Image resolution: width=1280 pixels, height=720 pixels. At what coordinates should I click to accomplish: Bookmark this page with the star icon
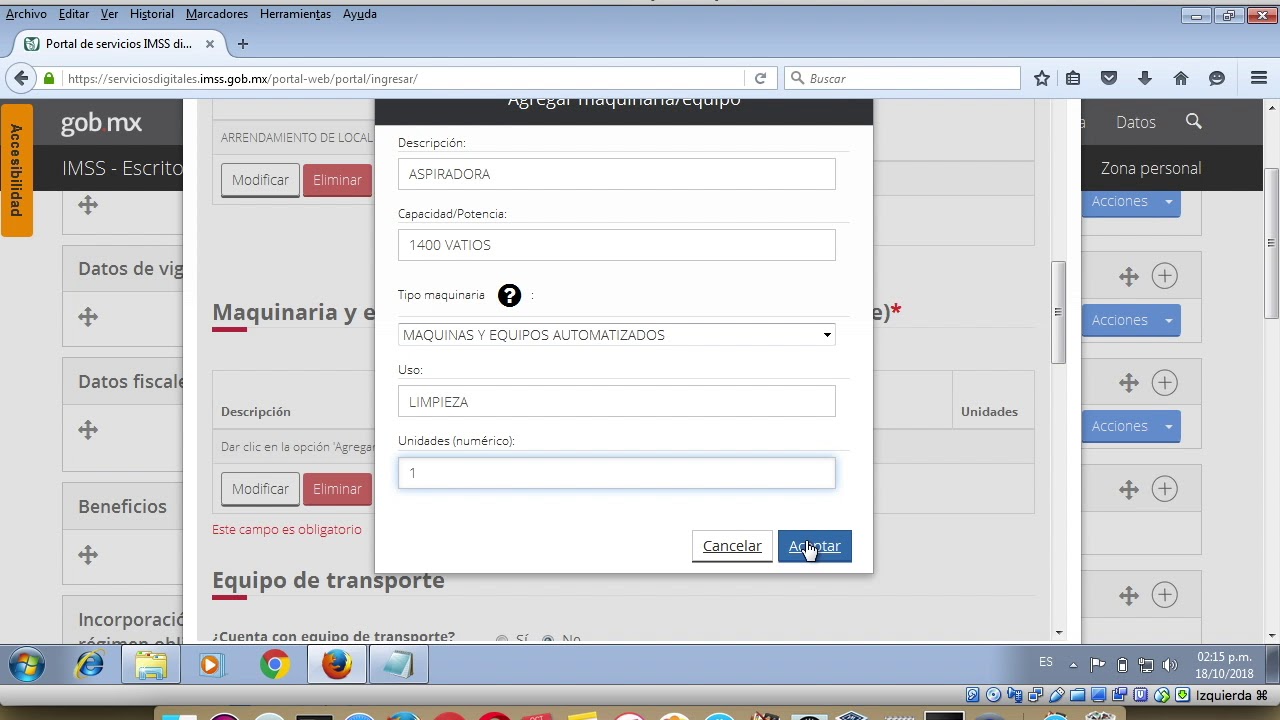tap(1042, 78)
